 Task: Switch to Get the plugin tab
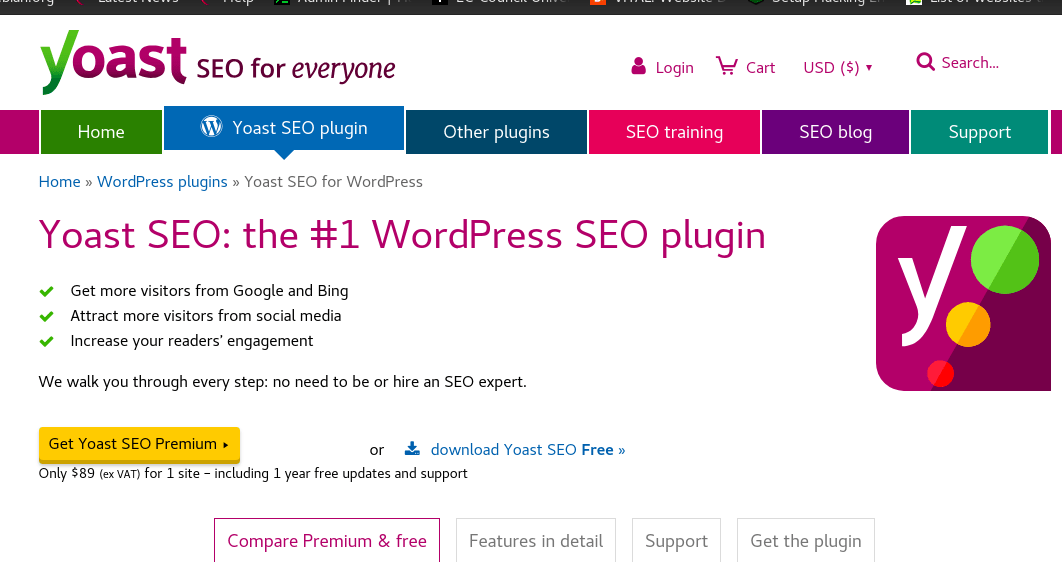pos(805,540)
